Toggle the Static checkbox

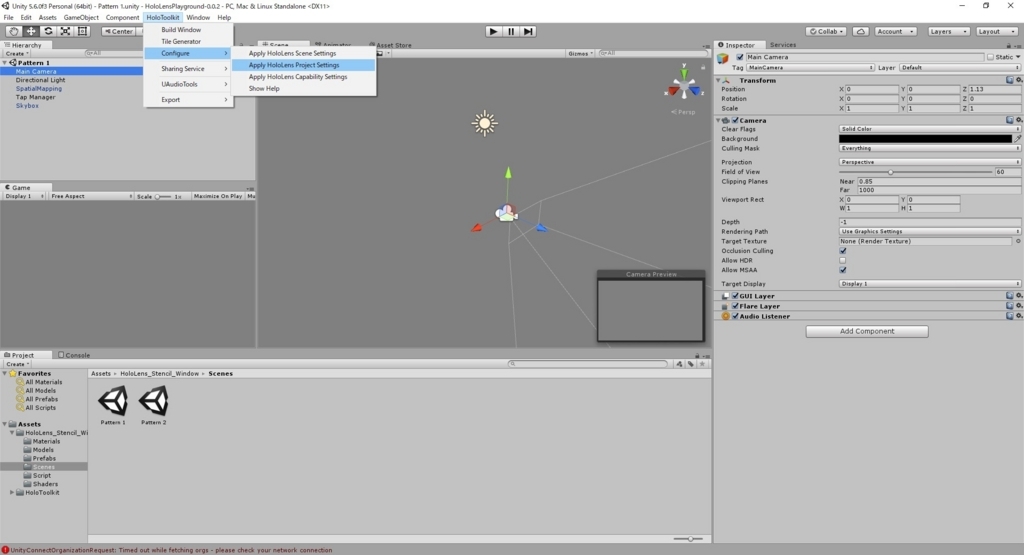point(991,57)
